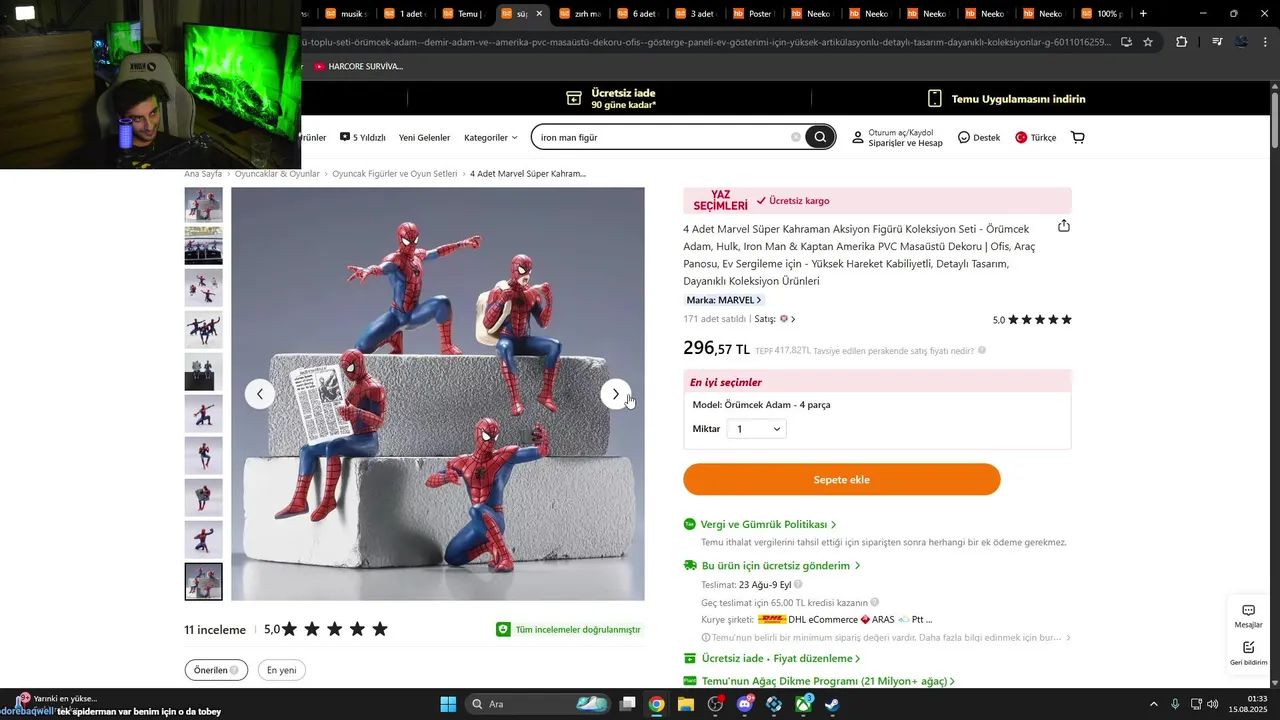This screenshot has width=1280, height=720.
Task: Click the page vertical scrollbar
Action: point(1275,120)
